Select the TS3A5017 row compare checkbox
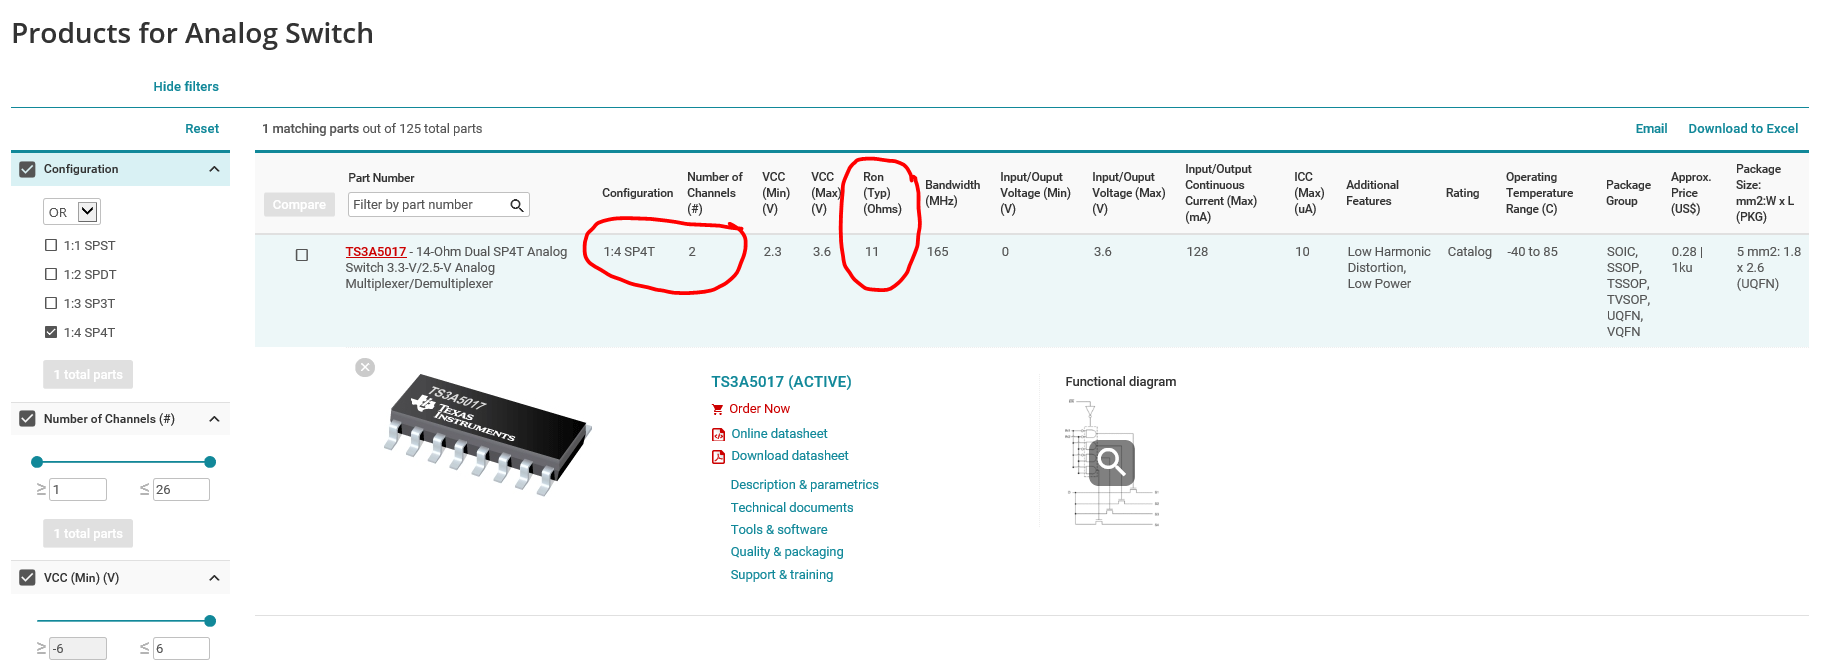Image resolution: width=1830 pixels, height=666 pixels. (302, 255)
